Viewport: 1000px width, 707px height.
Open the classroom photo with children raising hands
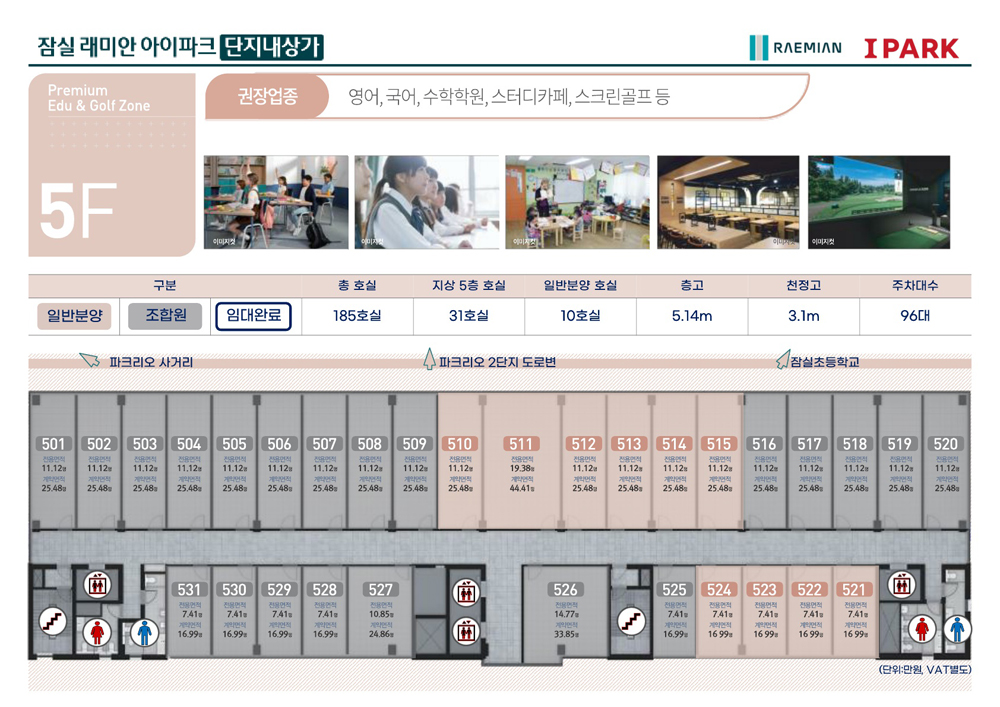276,202
